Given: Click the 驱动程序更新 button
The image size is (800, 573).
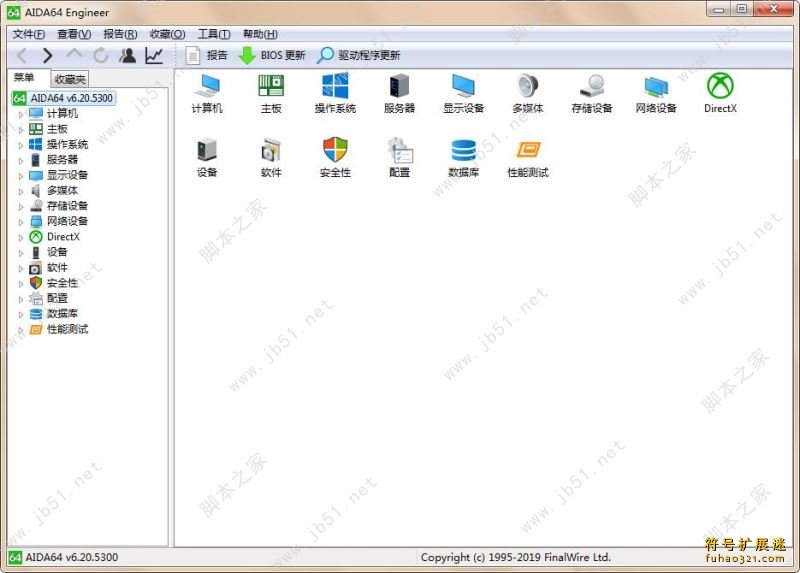Looking at the screenshot, I should [x=359, y=55].
